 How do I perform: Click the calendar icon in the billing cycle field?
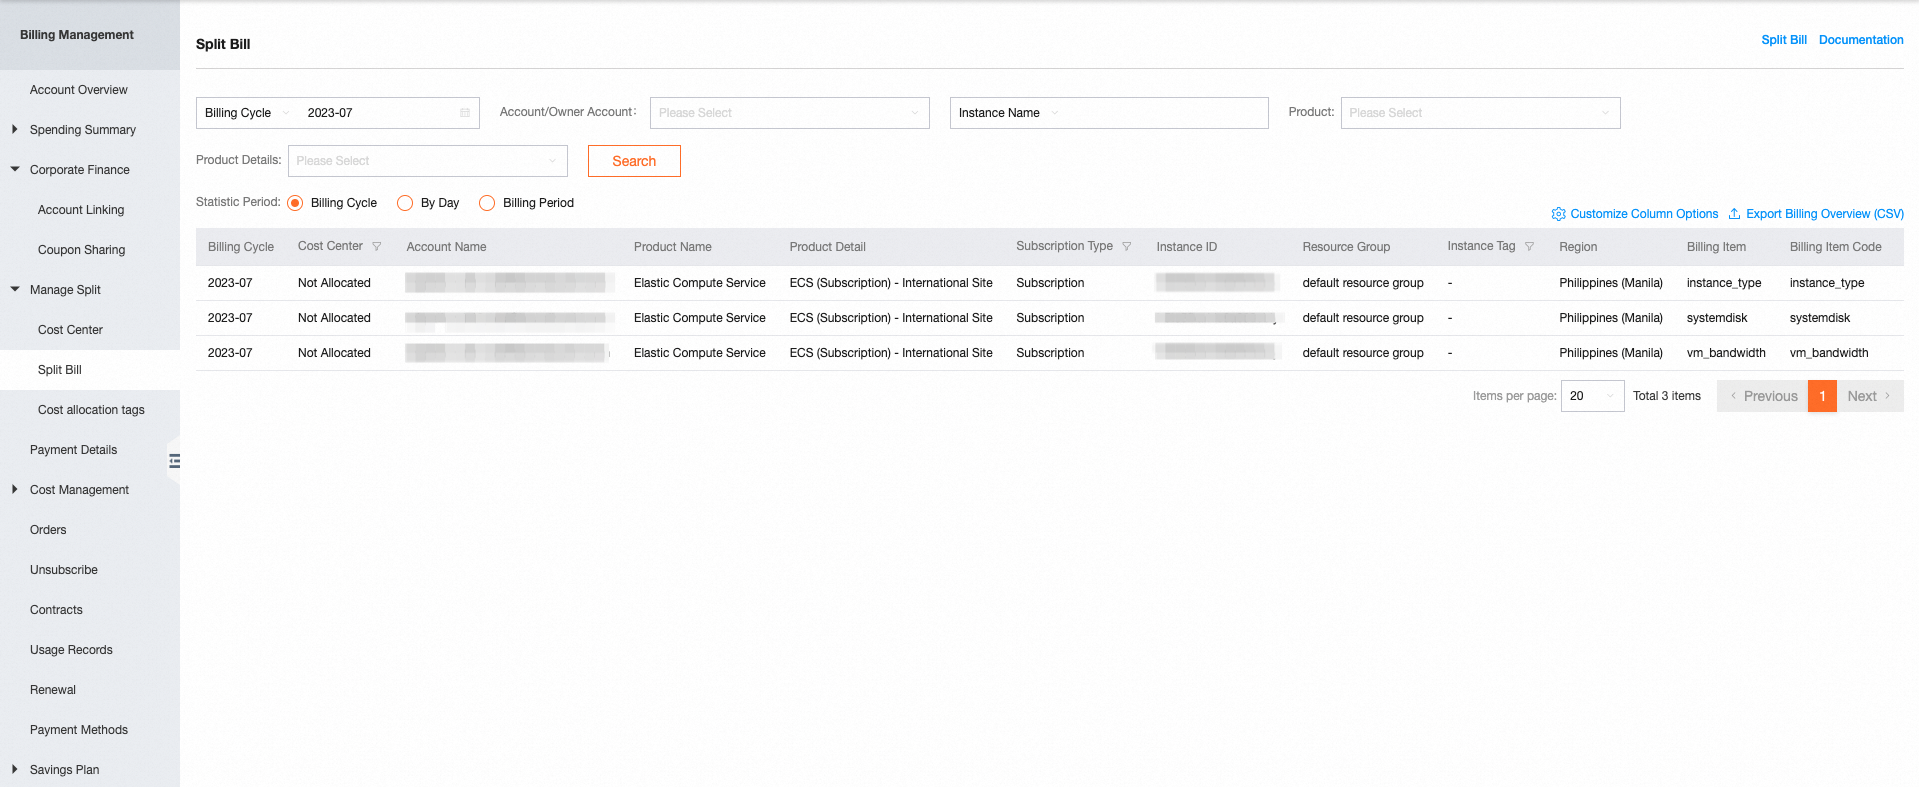[465, 113]
